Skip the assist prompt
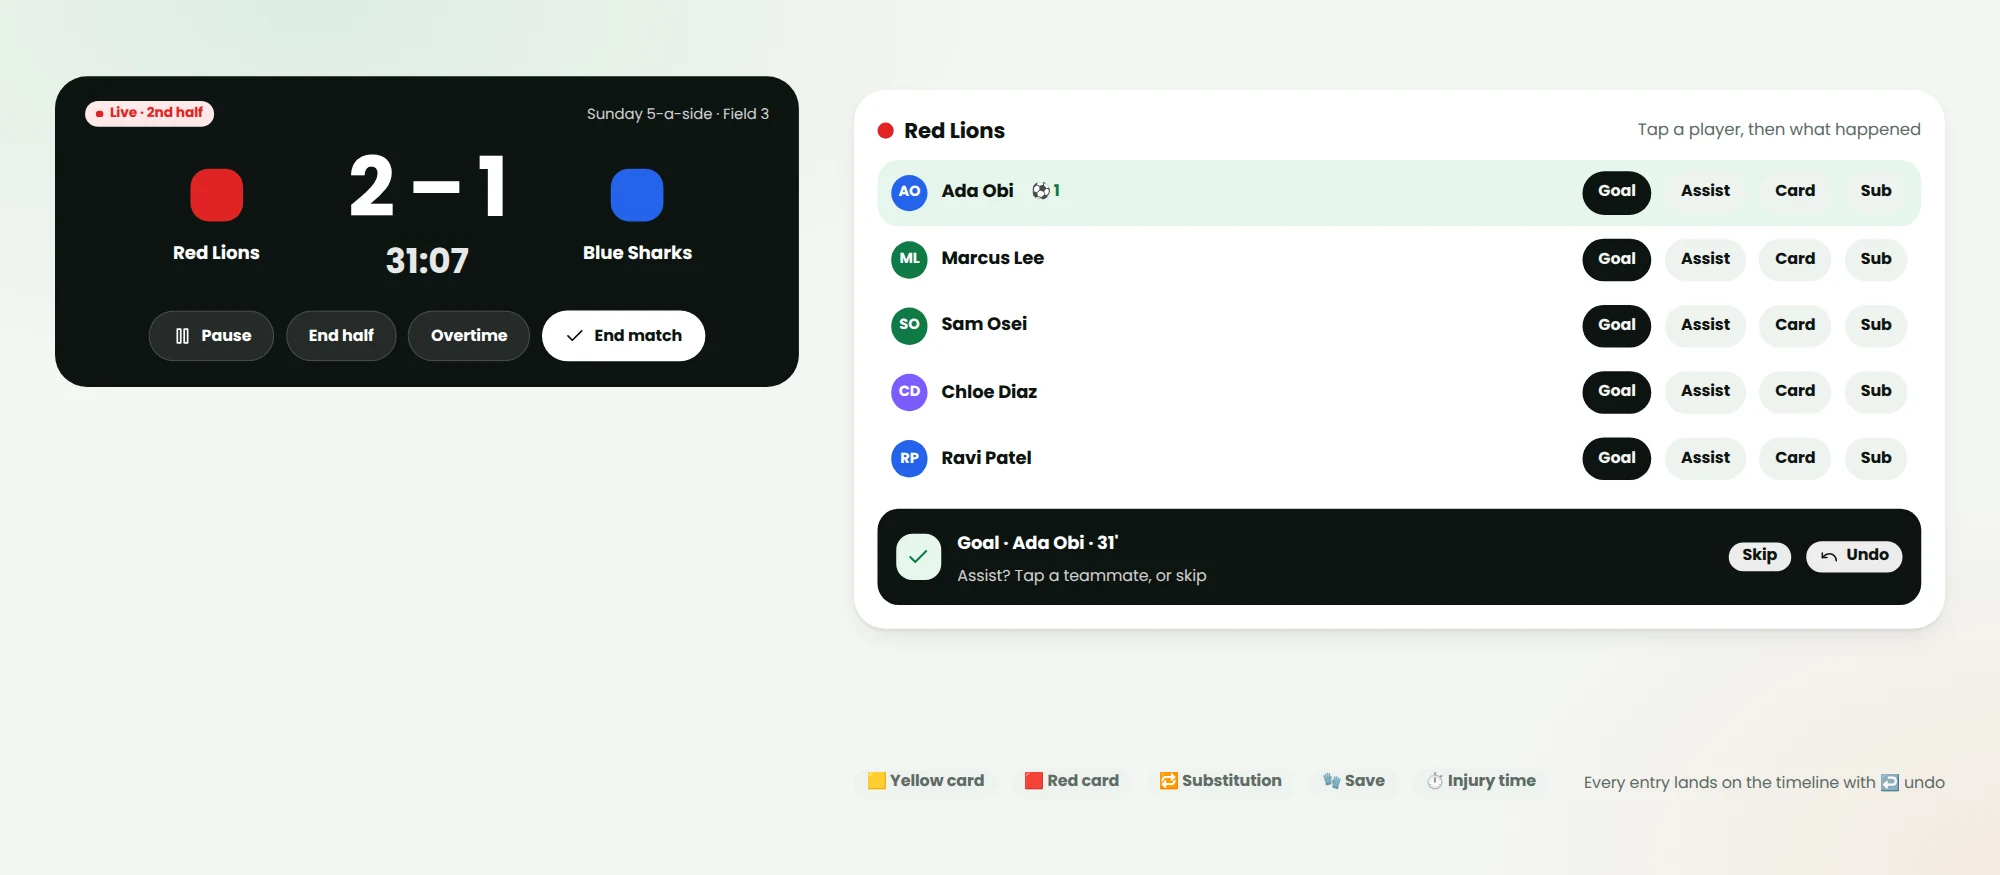 (1759, 556)
